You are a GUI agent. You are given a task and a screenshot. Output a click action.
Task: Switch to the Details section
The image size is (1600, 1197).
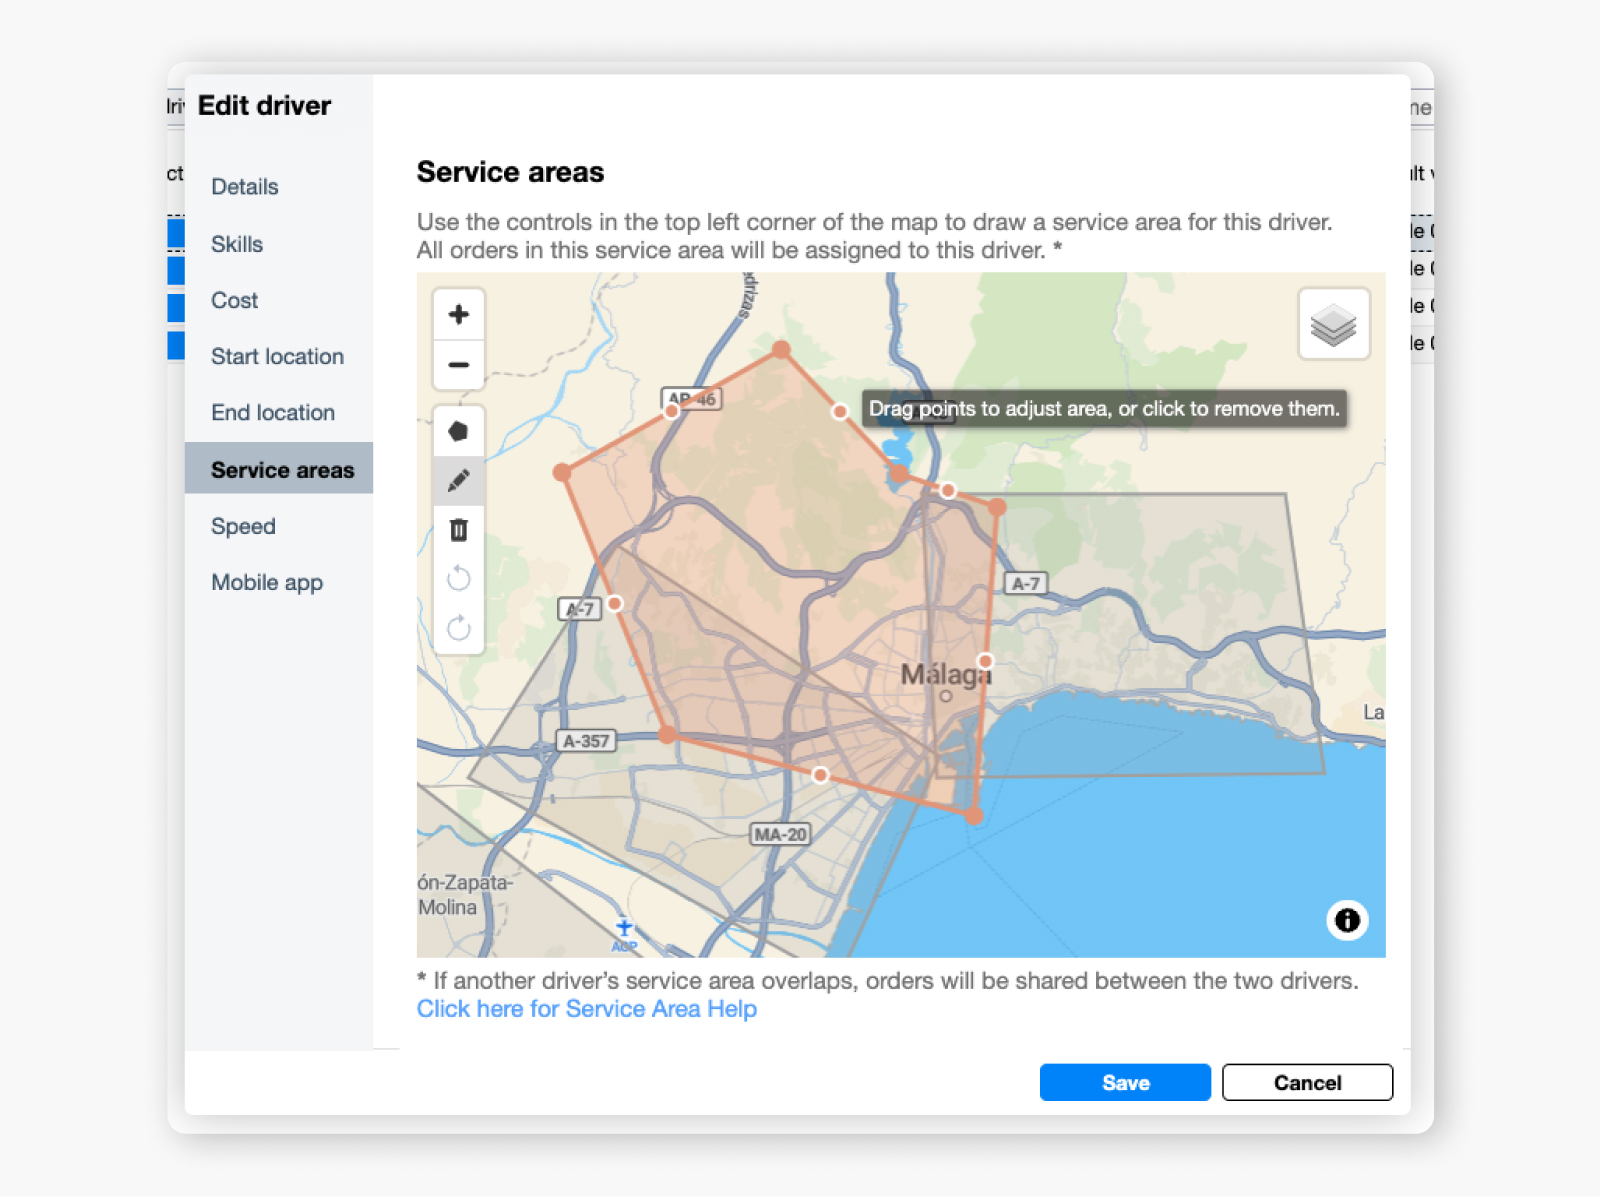(244, 187)
